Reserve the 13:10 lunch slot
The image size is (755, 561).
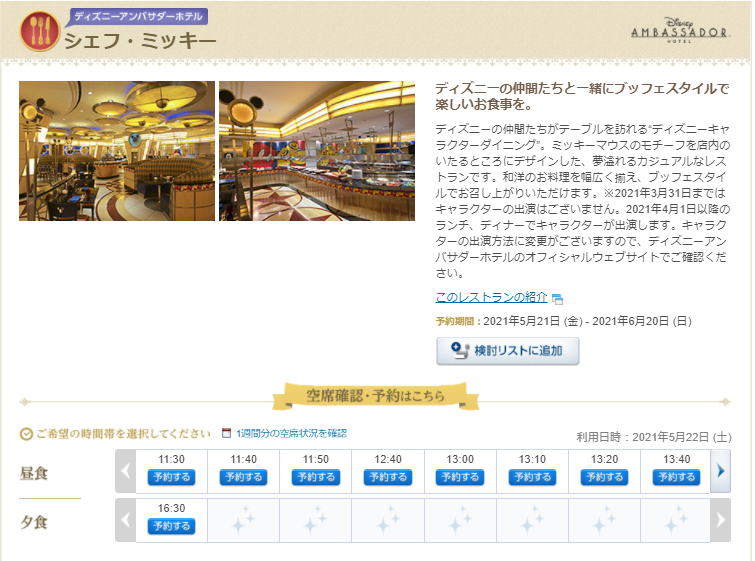coord(533,477)
